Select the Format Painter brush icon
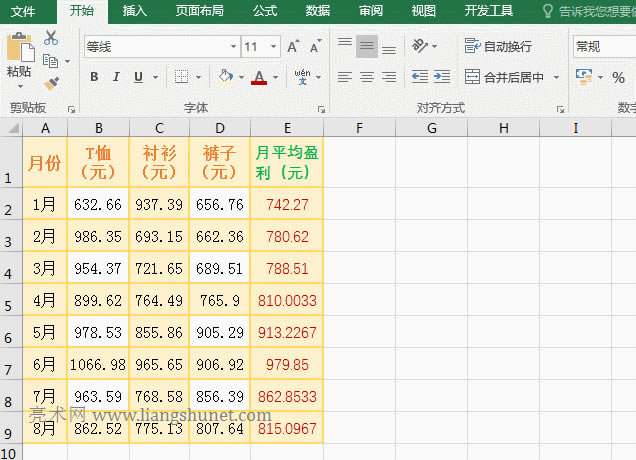This screenshot has height=460, width=636. [x=51, y=84]
